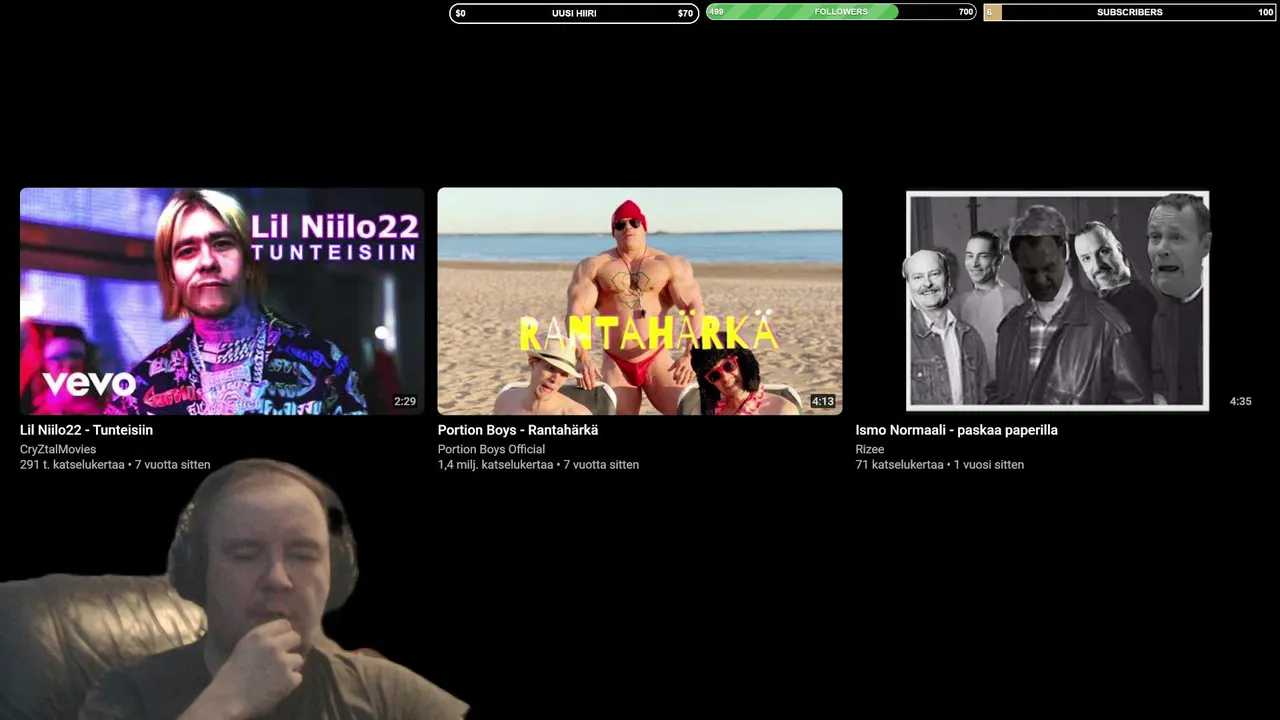Screen dimensions: 1280x720
Task: Click the title 'Portion Boys - Rantahärkä'
Action: coord(518,430)
